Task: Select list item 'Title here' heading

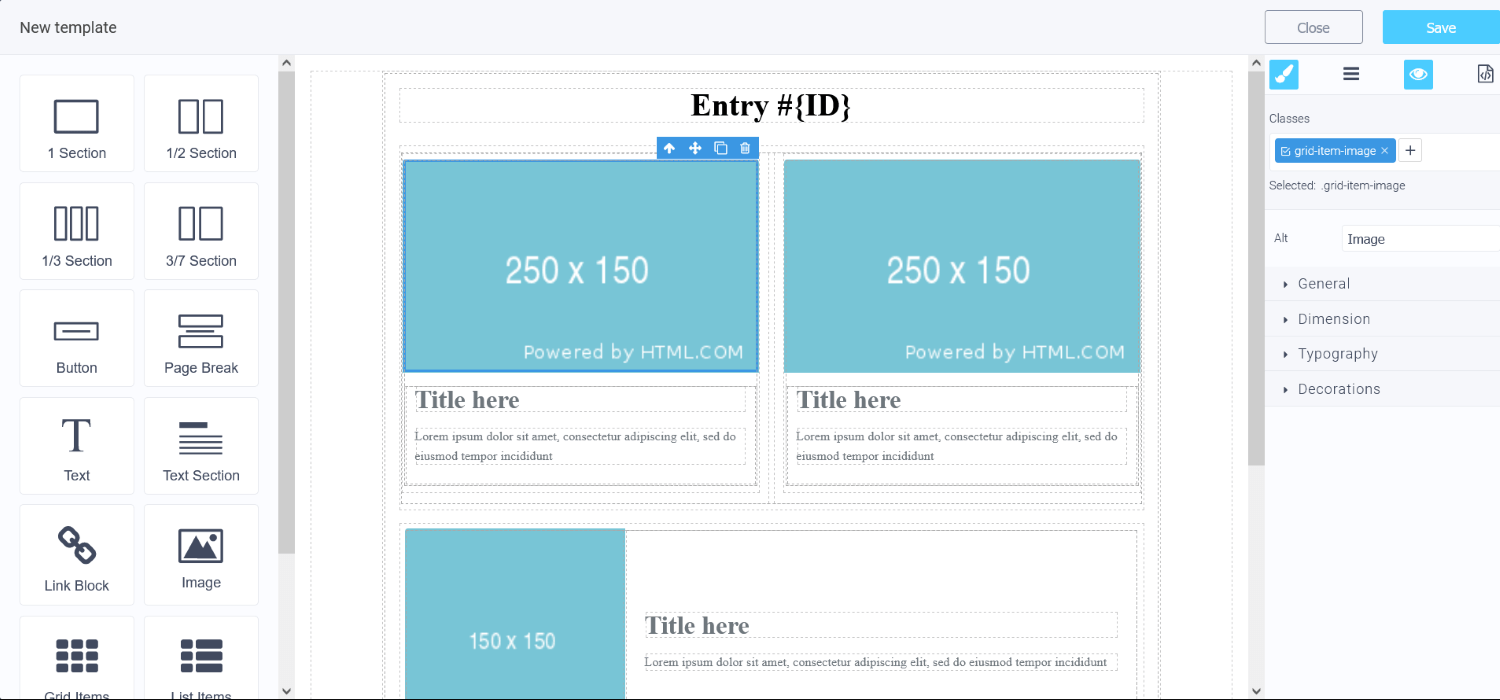Action: (881, 626)
